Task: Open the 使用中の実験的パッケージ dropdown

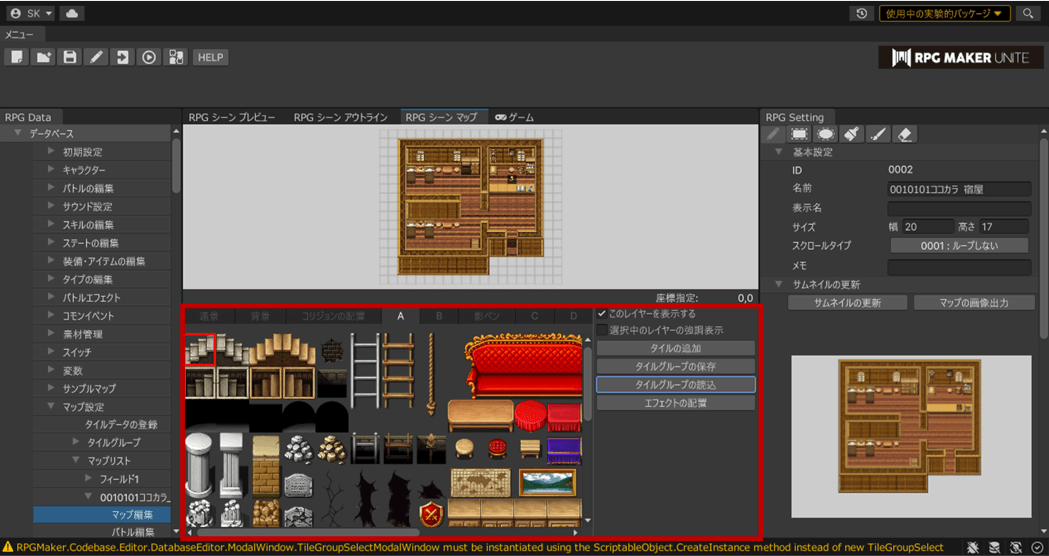Action: (x=944, y=14)
